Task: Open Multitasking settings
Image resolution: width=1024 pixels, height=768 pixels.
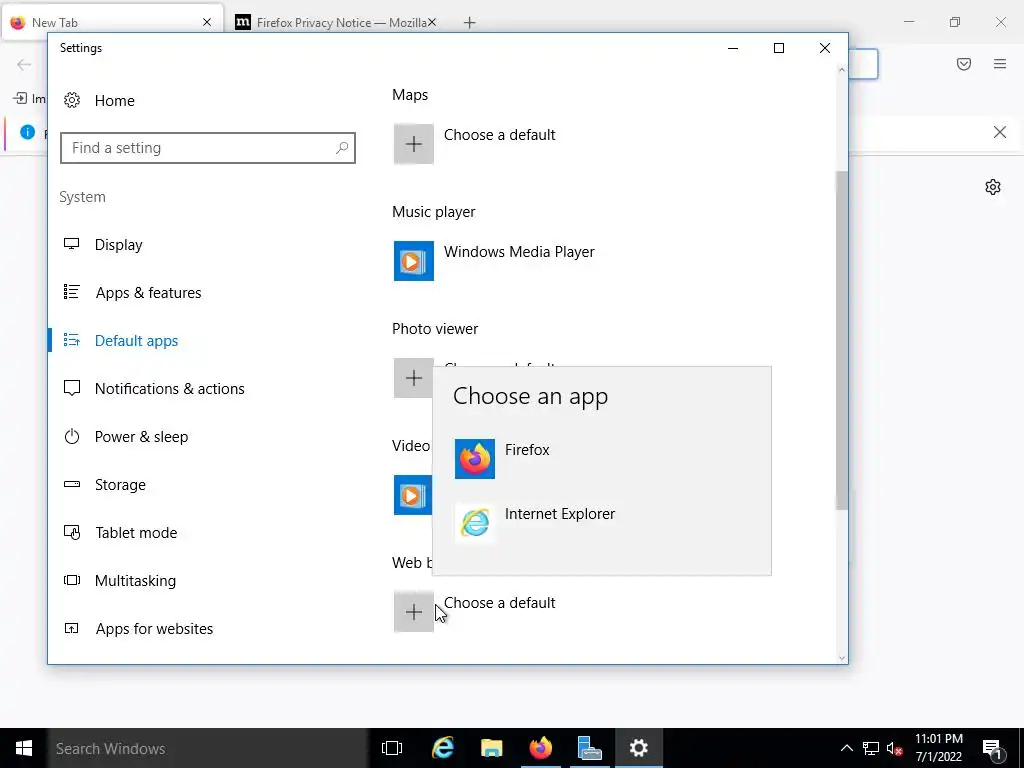Action: [120, 581]
